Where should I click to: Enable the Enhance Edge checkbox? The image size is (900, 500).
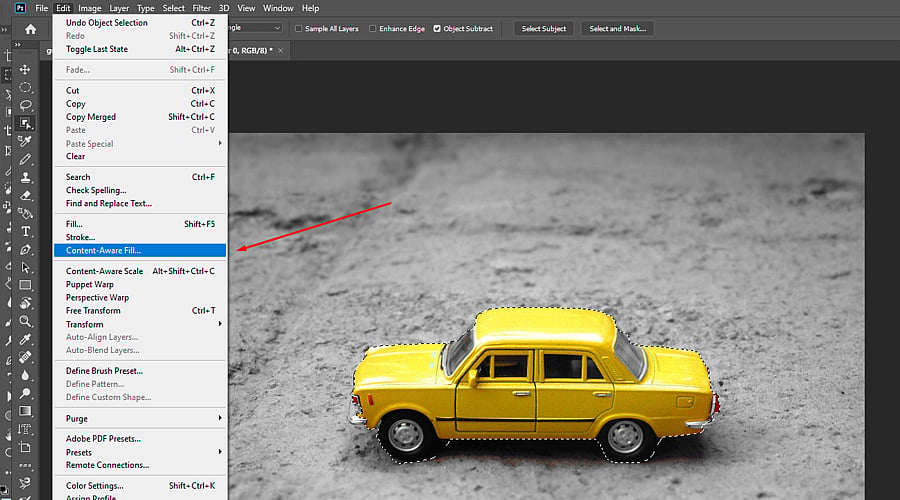tap(373, 28)
